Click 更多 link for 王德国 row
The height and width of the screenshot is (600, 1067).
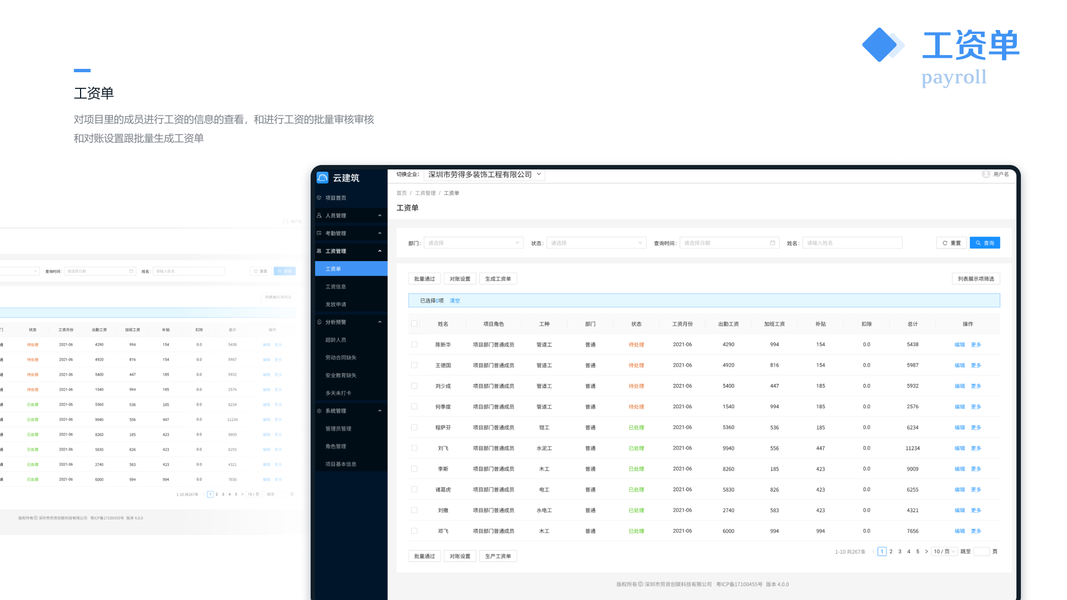point(976,365)
